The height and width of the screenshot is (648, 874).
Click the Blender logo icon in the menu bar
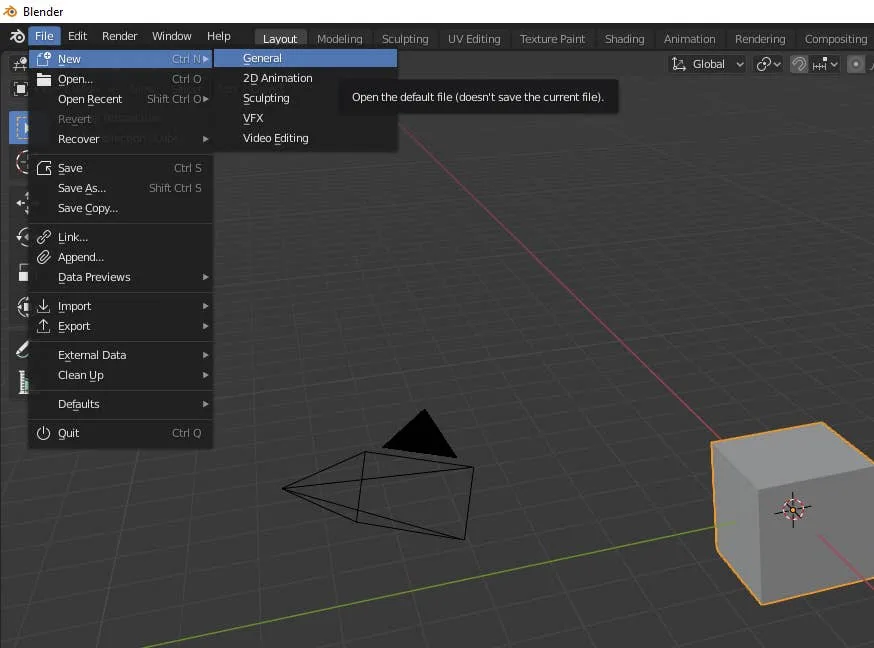click(16, 36)
